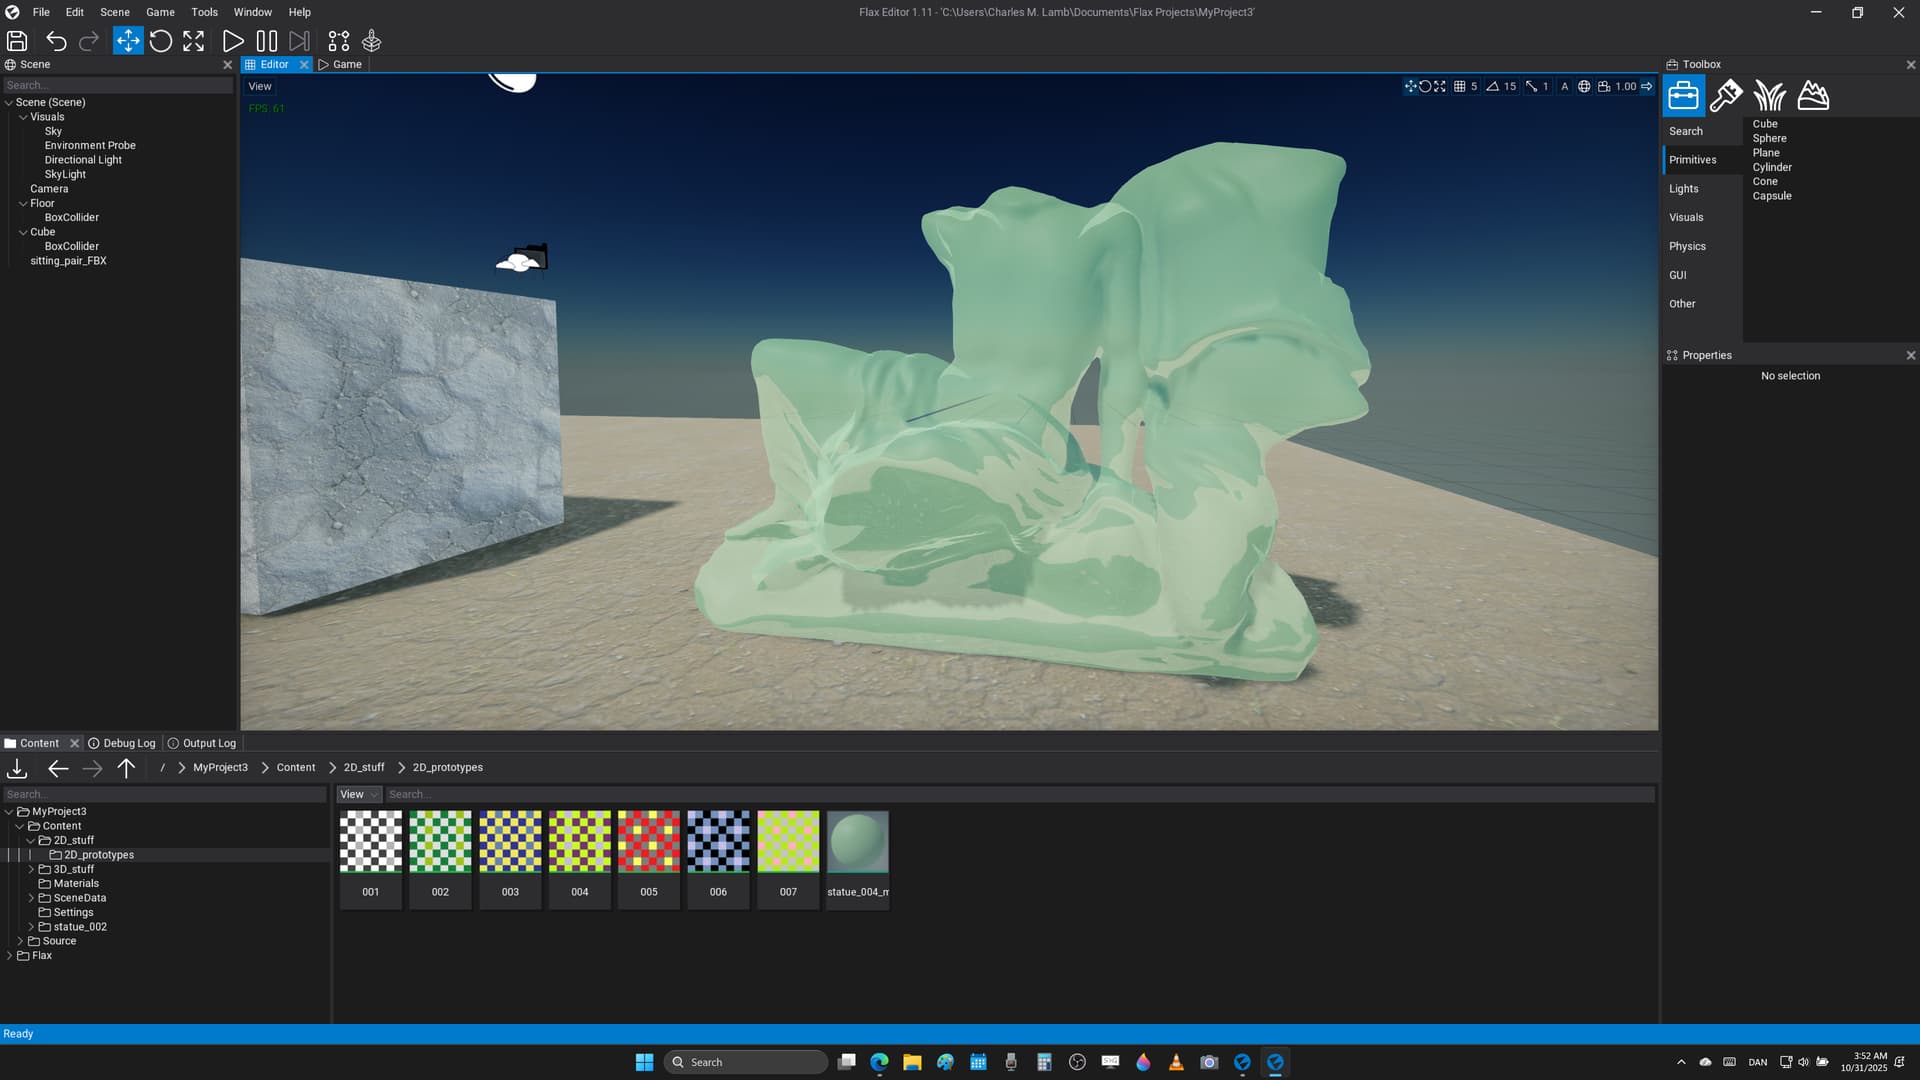Toggle rotation snapping in the viewport toolbar
1920x1080 pixels.
click(x=1493, y=87)
